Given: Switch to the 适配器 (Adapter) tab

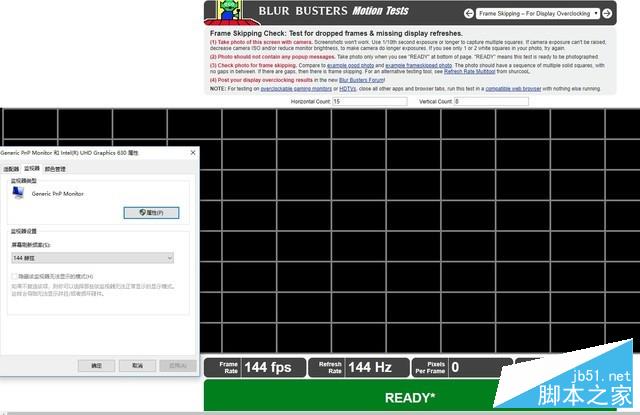Looking at the screenshot, I should (11, 169).
